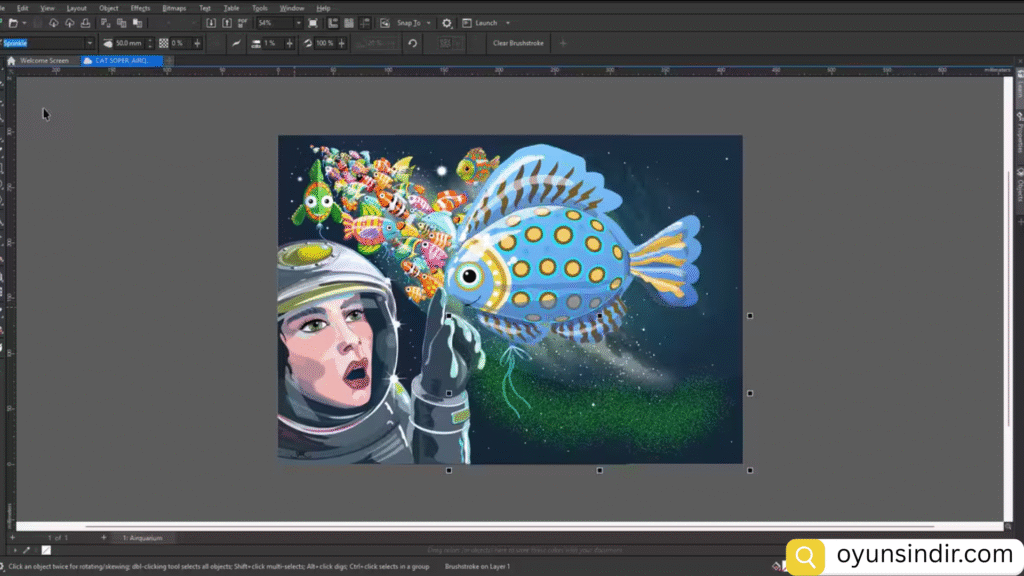1024x576 pixels.
Task: Click the Clear Brushstroke button
Action: tap(518, 44)
